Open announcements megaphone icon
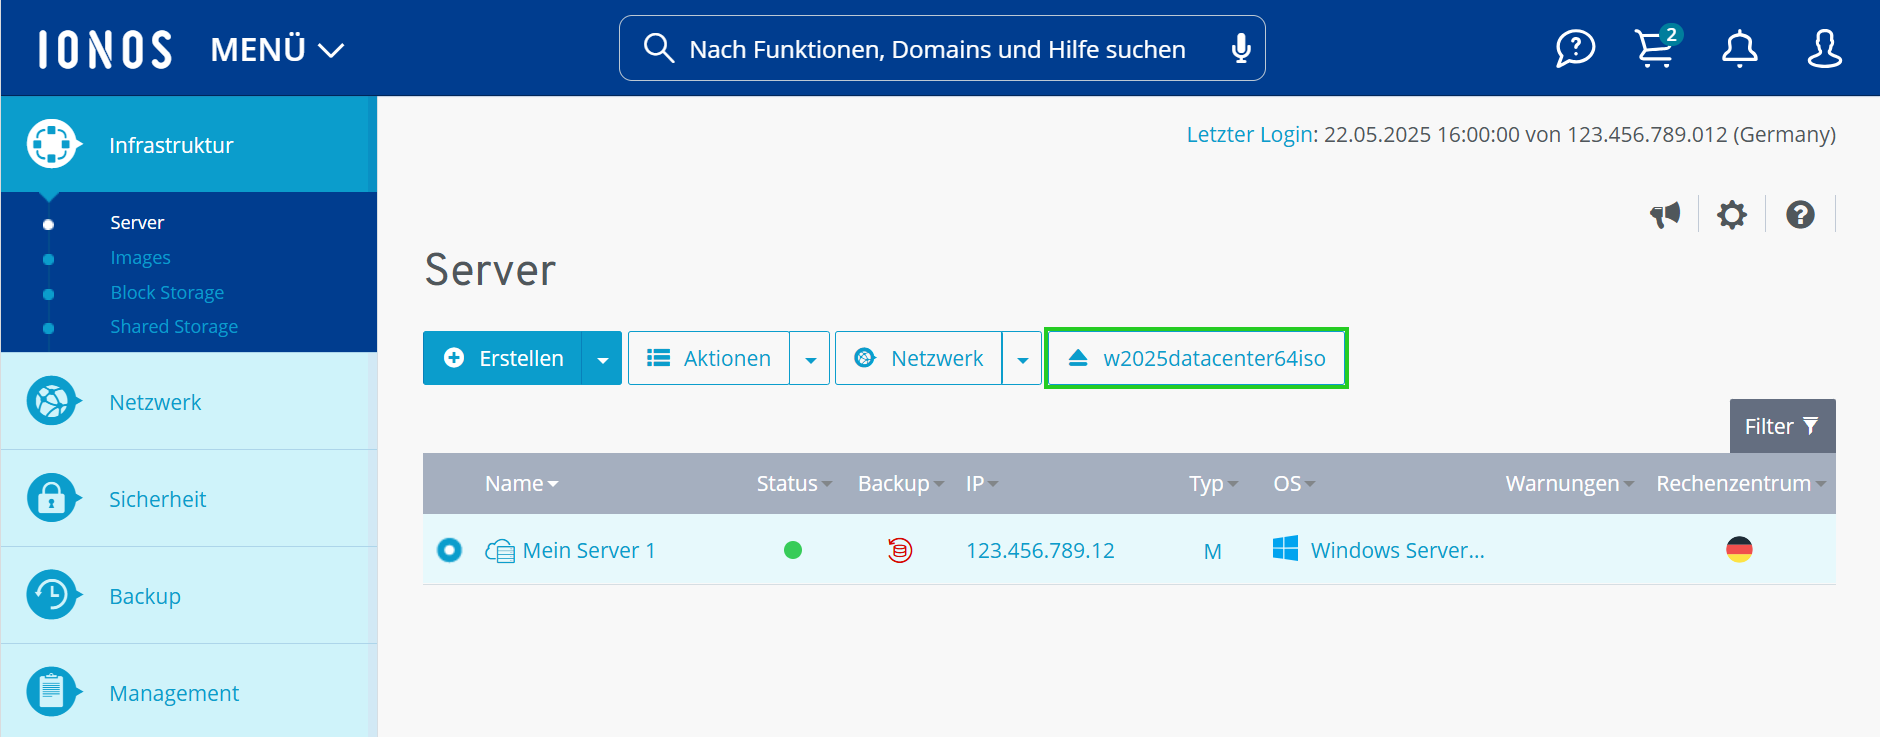Image resolution: width=1880 pixels, height=737 pixels. coord(1665,214)
